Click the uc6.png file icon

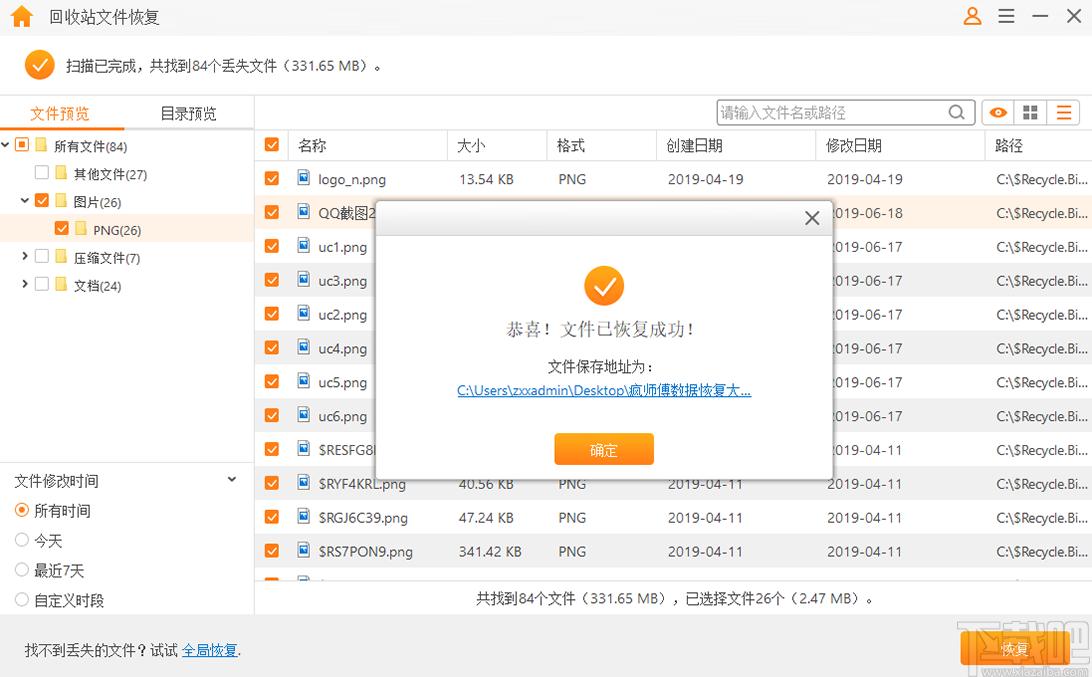click(x=304, y=414)
